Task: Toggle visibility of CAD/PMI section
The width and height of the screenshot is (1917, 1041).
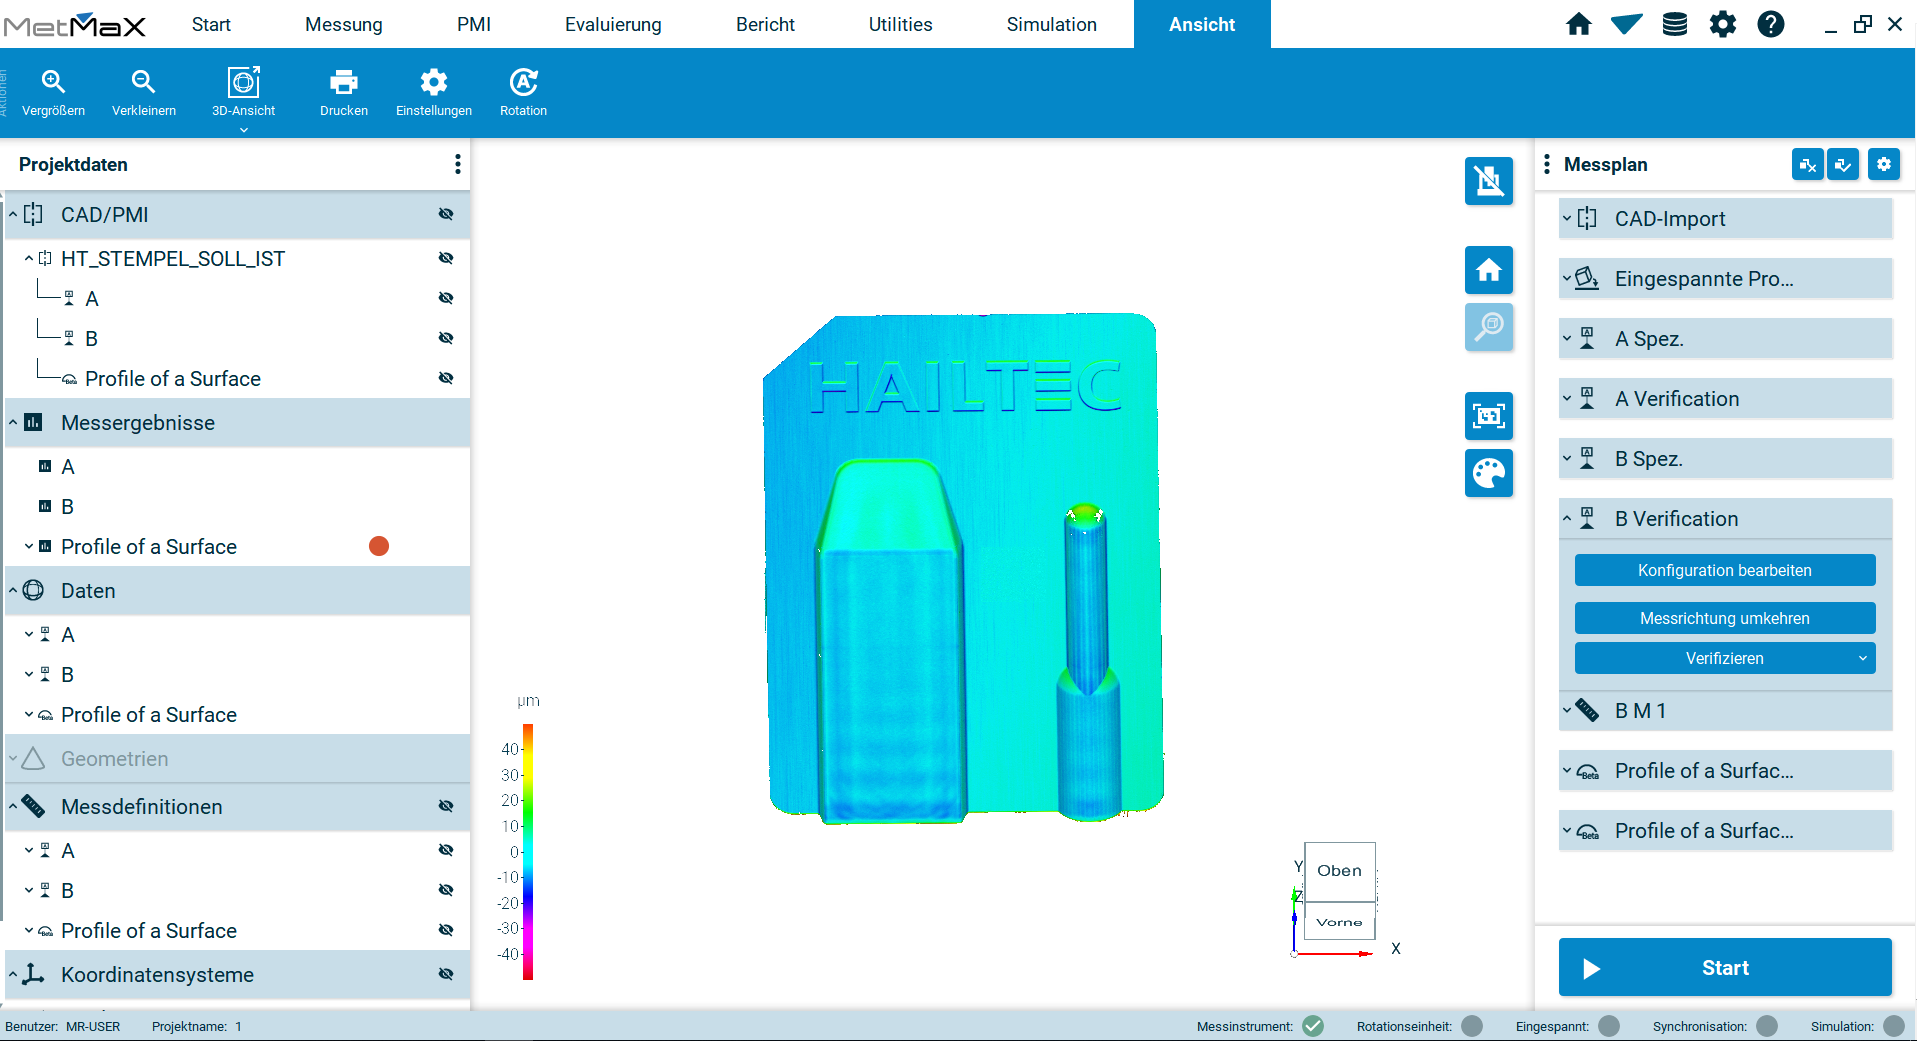Action: (446, 214)
